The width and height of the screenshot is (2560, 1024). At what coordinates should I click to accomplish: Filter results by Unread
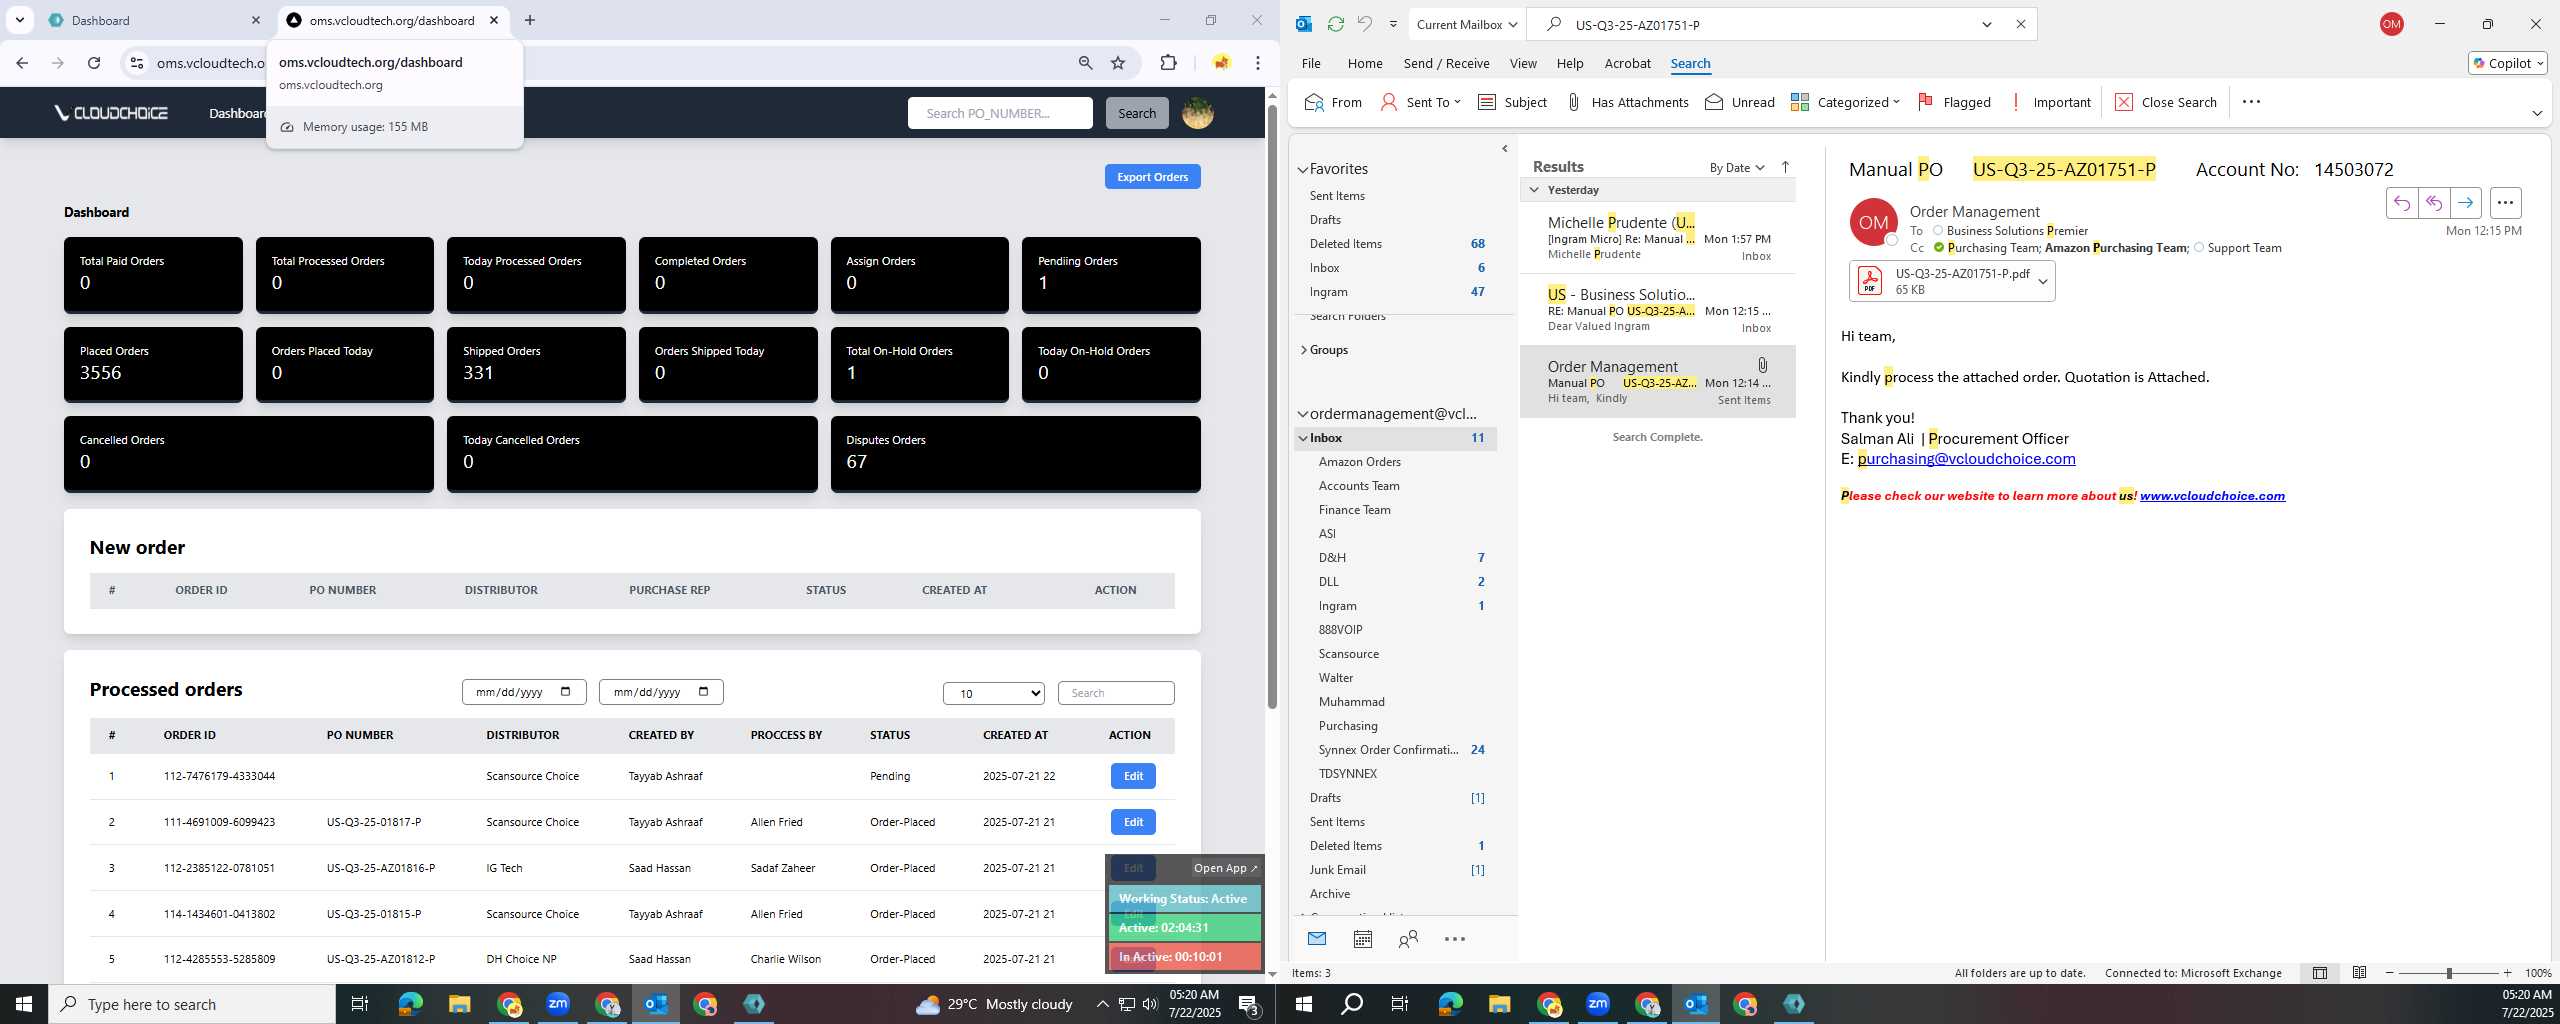coord(1740,102)
